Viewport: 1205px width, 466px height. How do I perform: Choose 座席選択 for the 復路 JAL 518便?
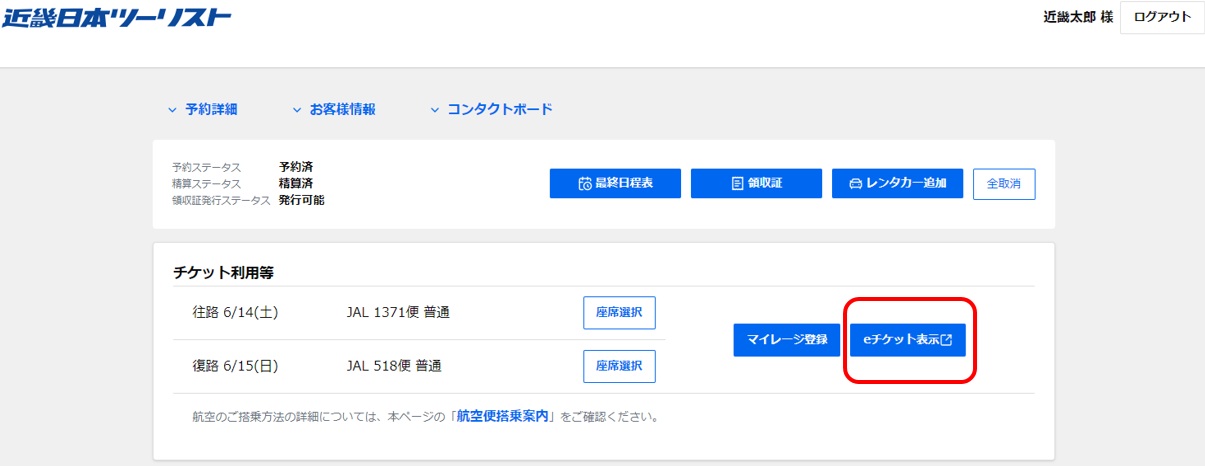coord(619,366)
